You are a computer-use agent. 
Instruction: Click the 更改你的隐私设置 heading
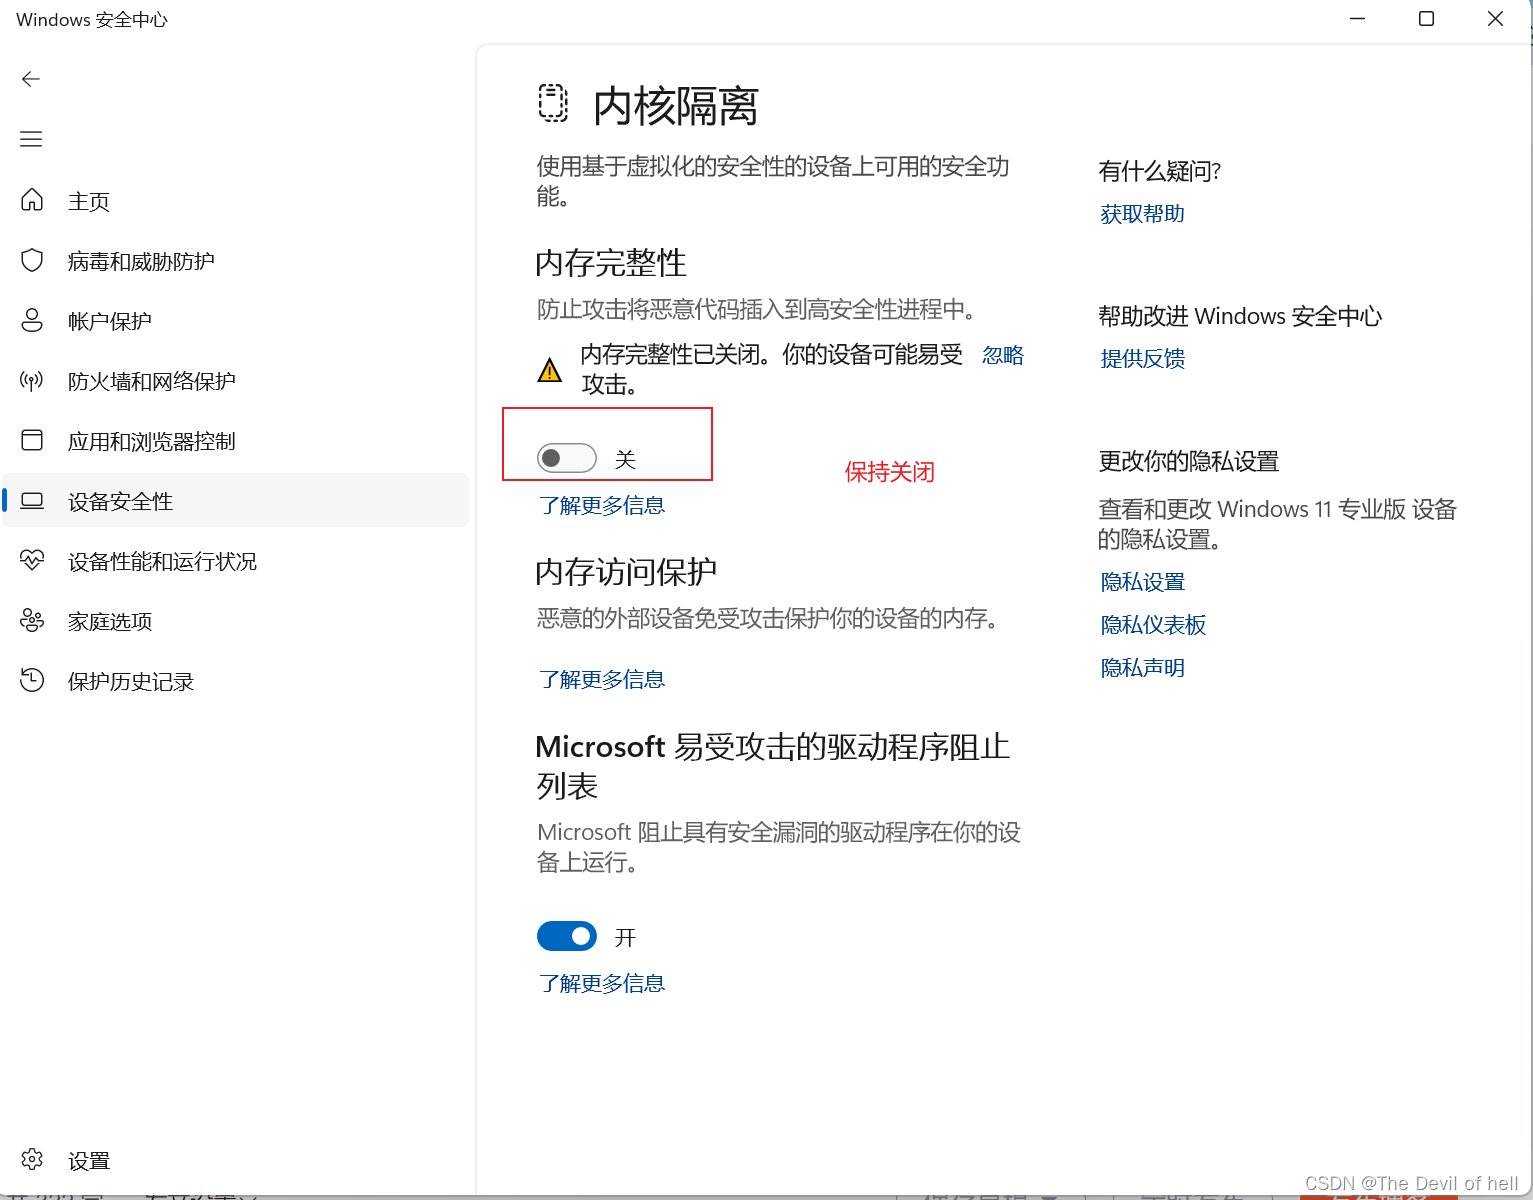point(1189,461)
